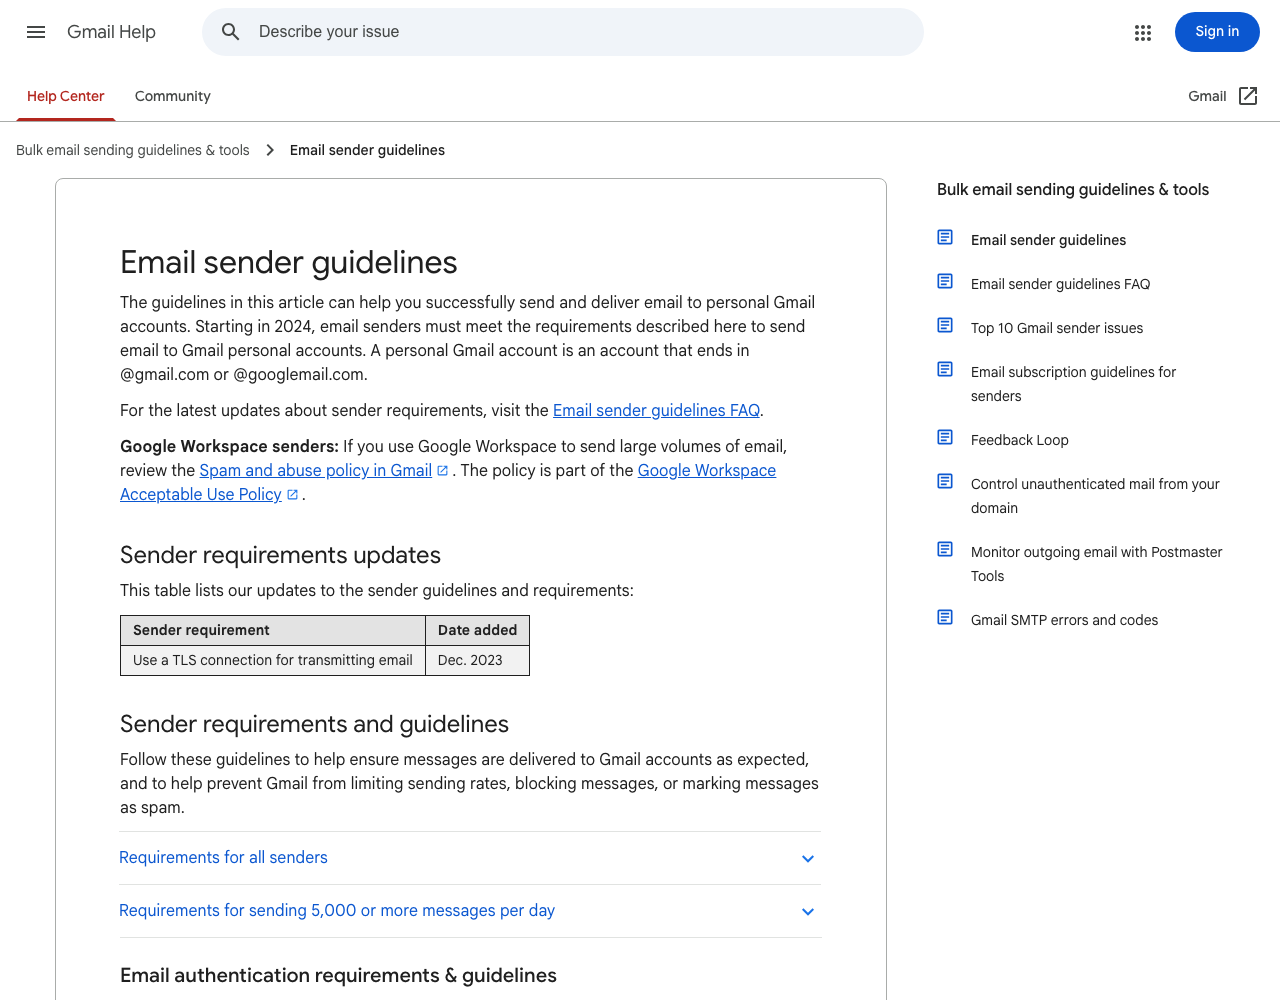1280x1000 pixels.
Task: Click article icon beside Feedback Loop
Action: click(x=945, y=437)
